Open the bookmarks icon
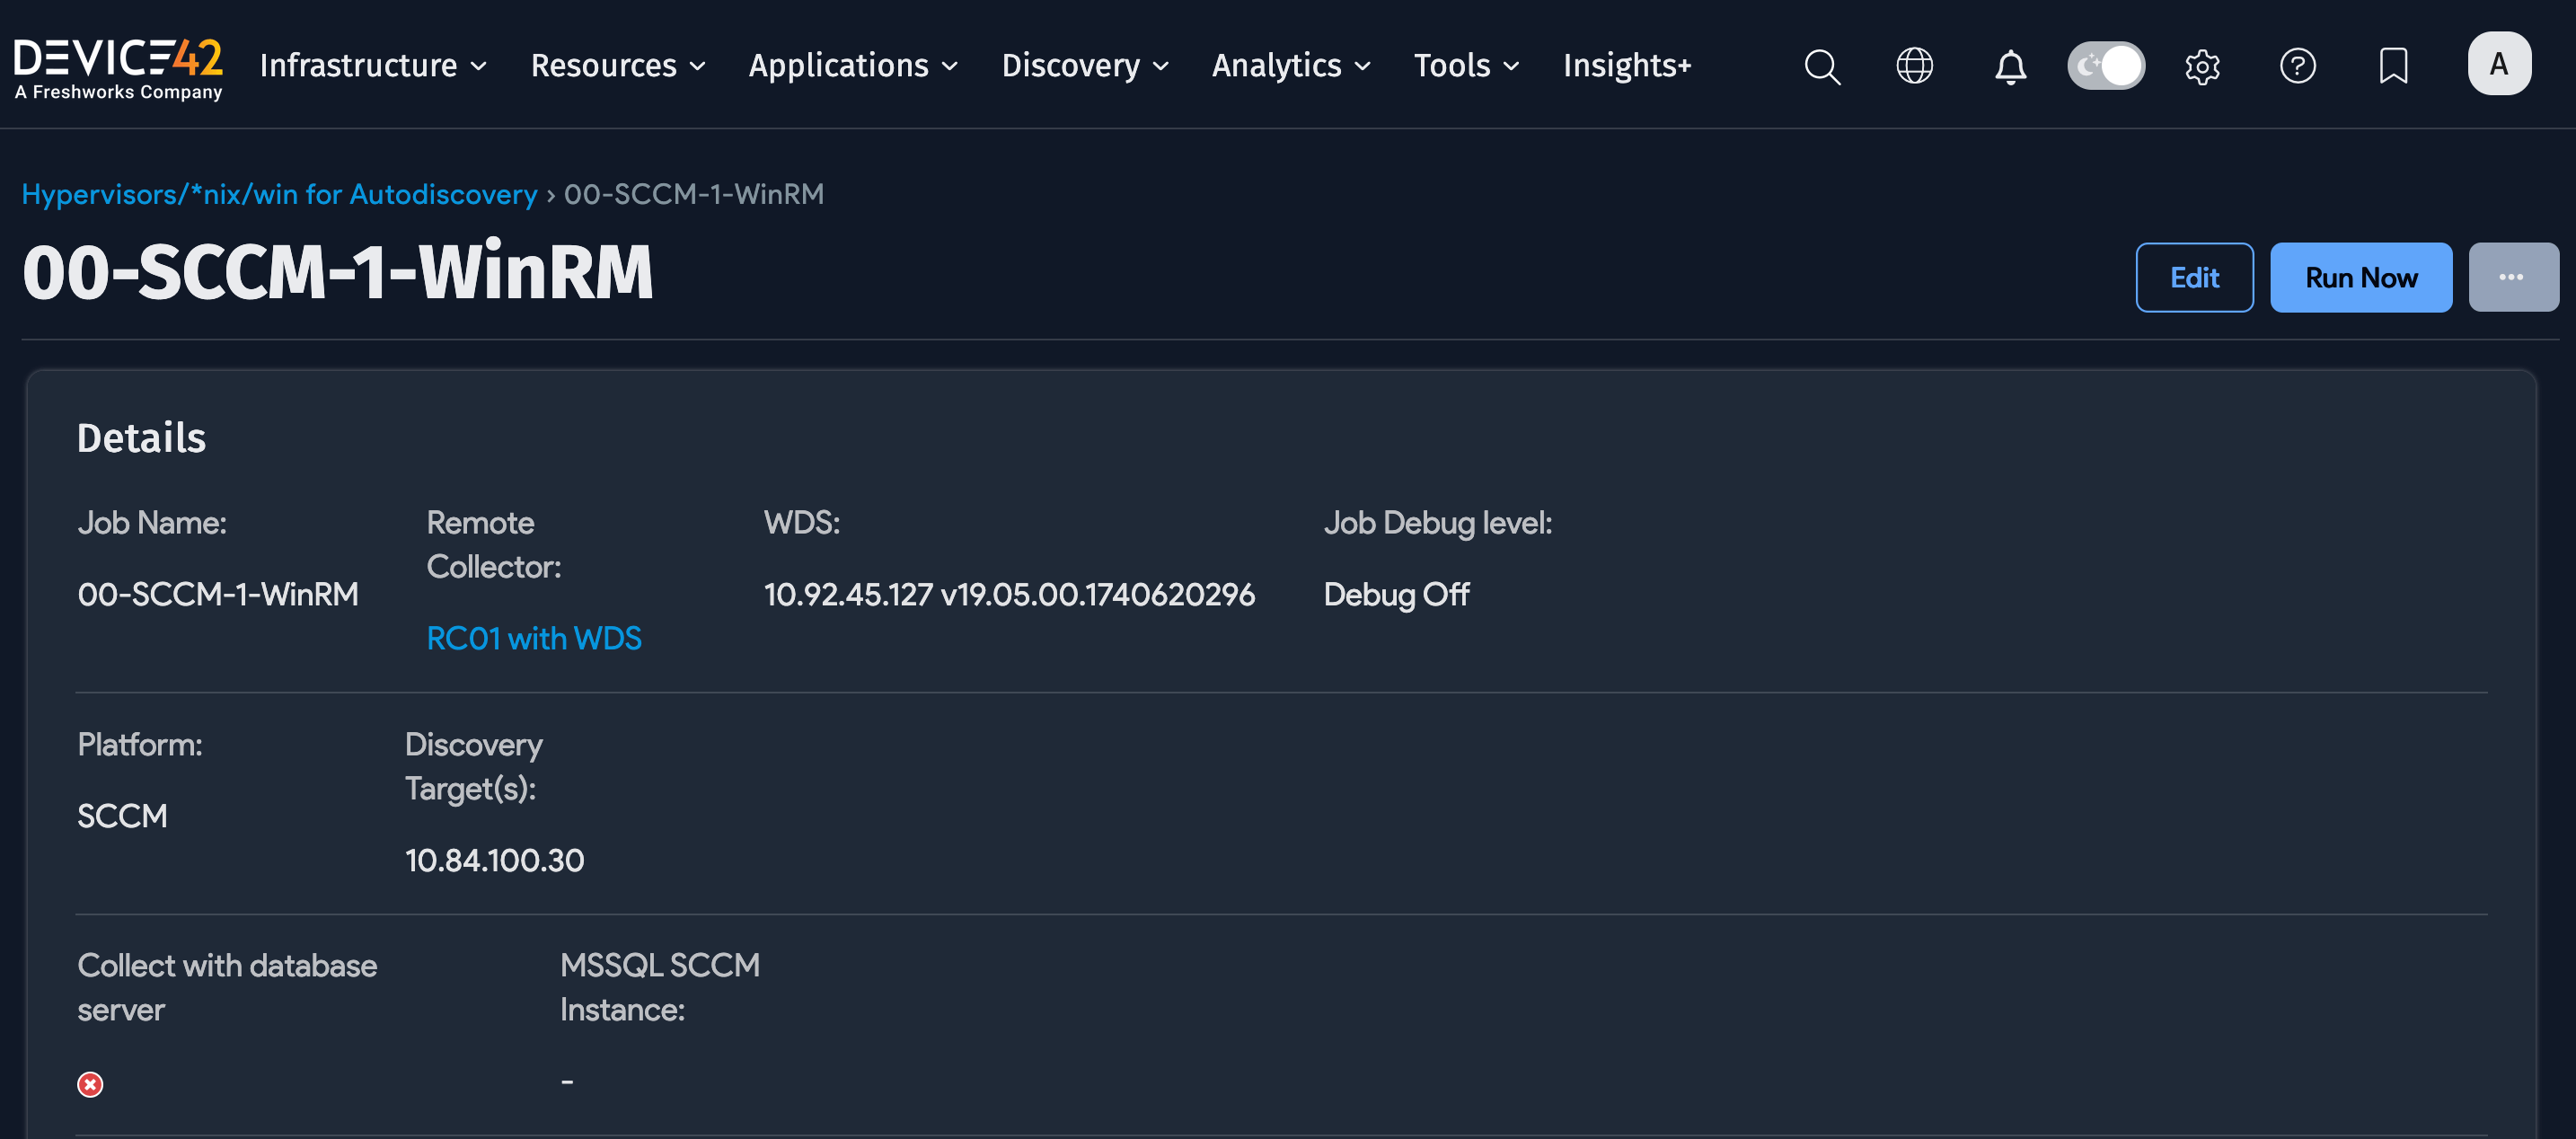The height and width of the screenshot is (1139, 2576). [2393, 66]
